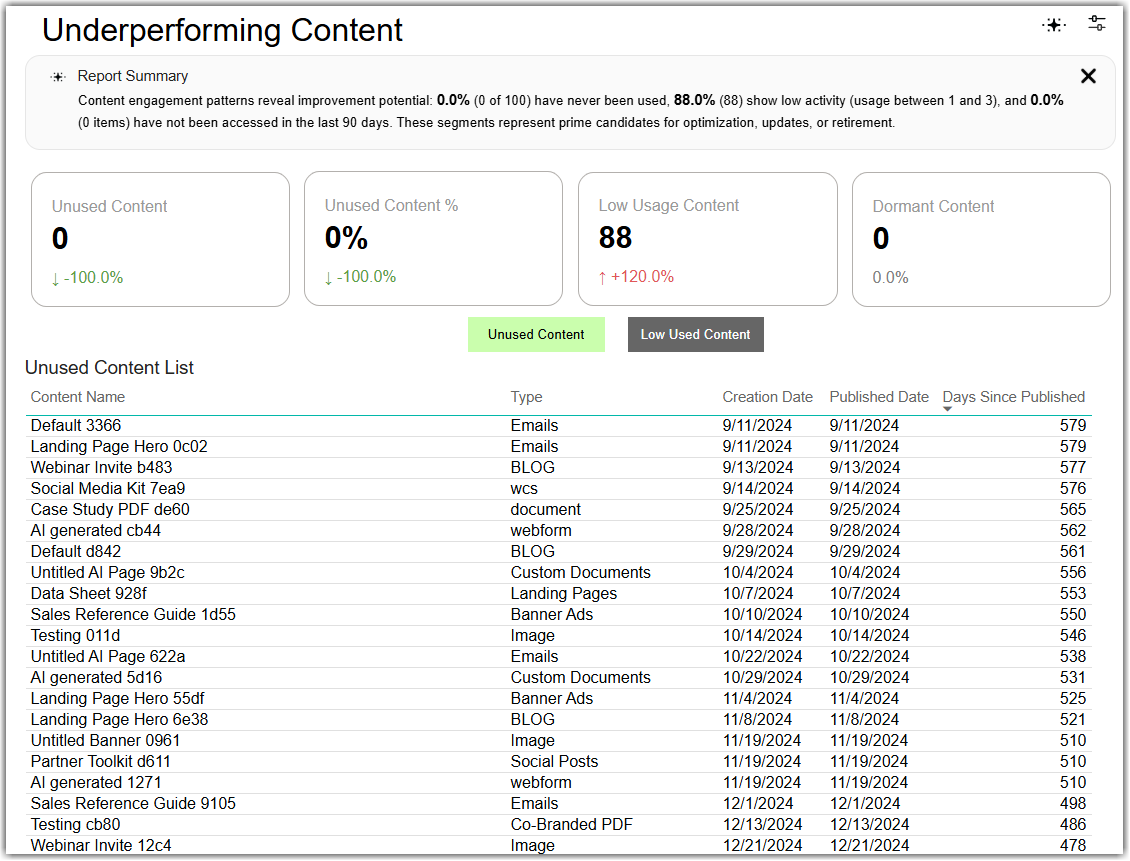This screenshot has height=861, width=1130.
Task: Select the Default 3366 row
Action: 559,426
